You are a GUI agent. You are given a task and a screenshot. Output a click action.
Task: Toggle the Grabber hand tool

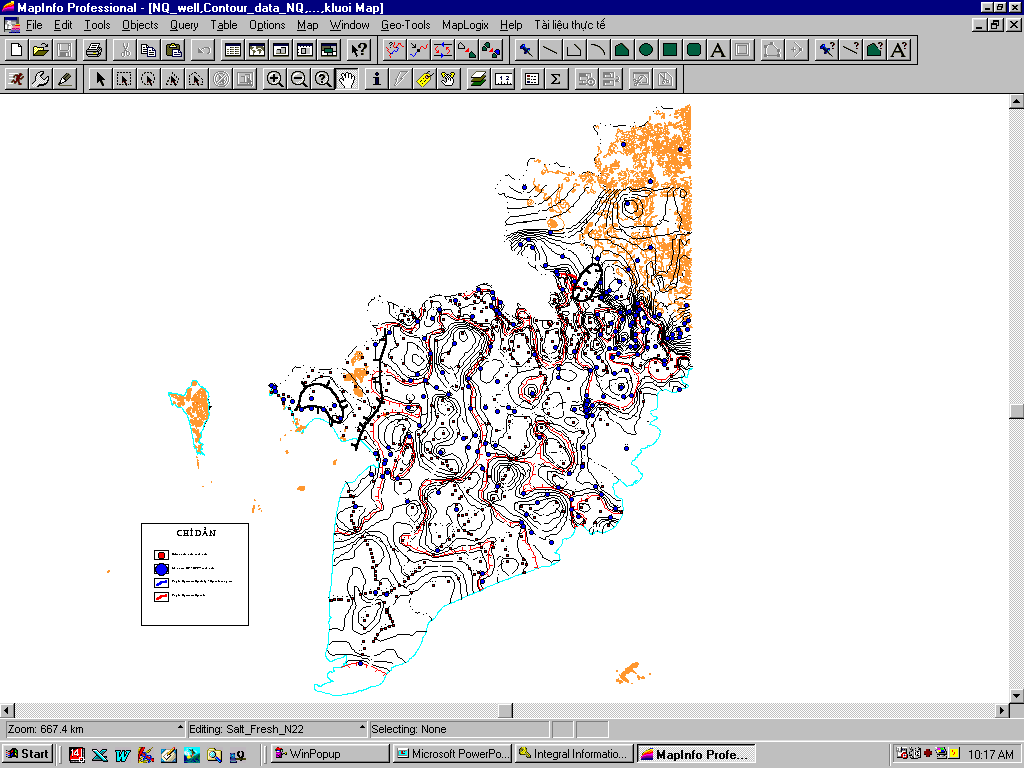tap(347, 79)
